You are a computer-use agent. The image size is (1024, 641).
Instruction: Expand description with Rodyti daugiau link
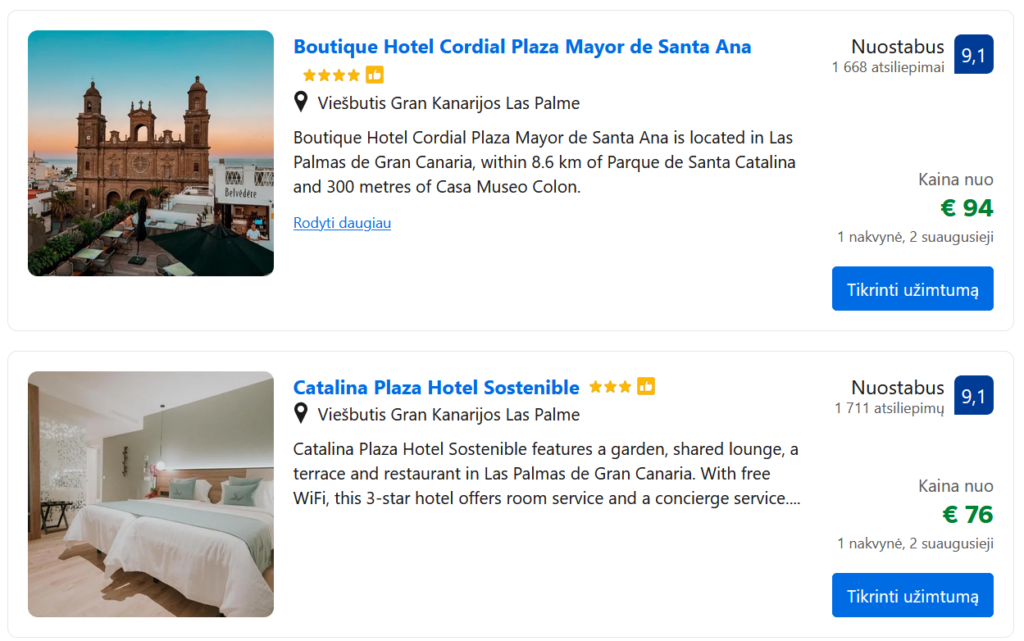click(x=342, y=223)
